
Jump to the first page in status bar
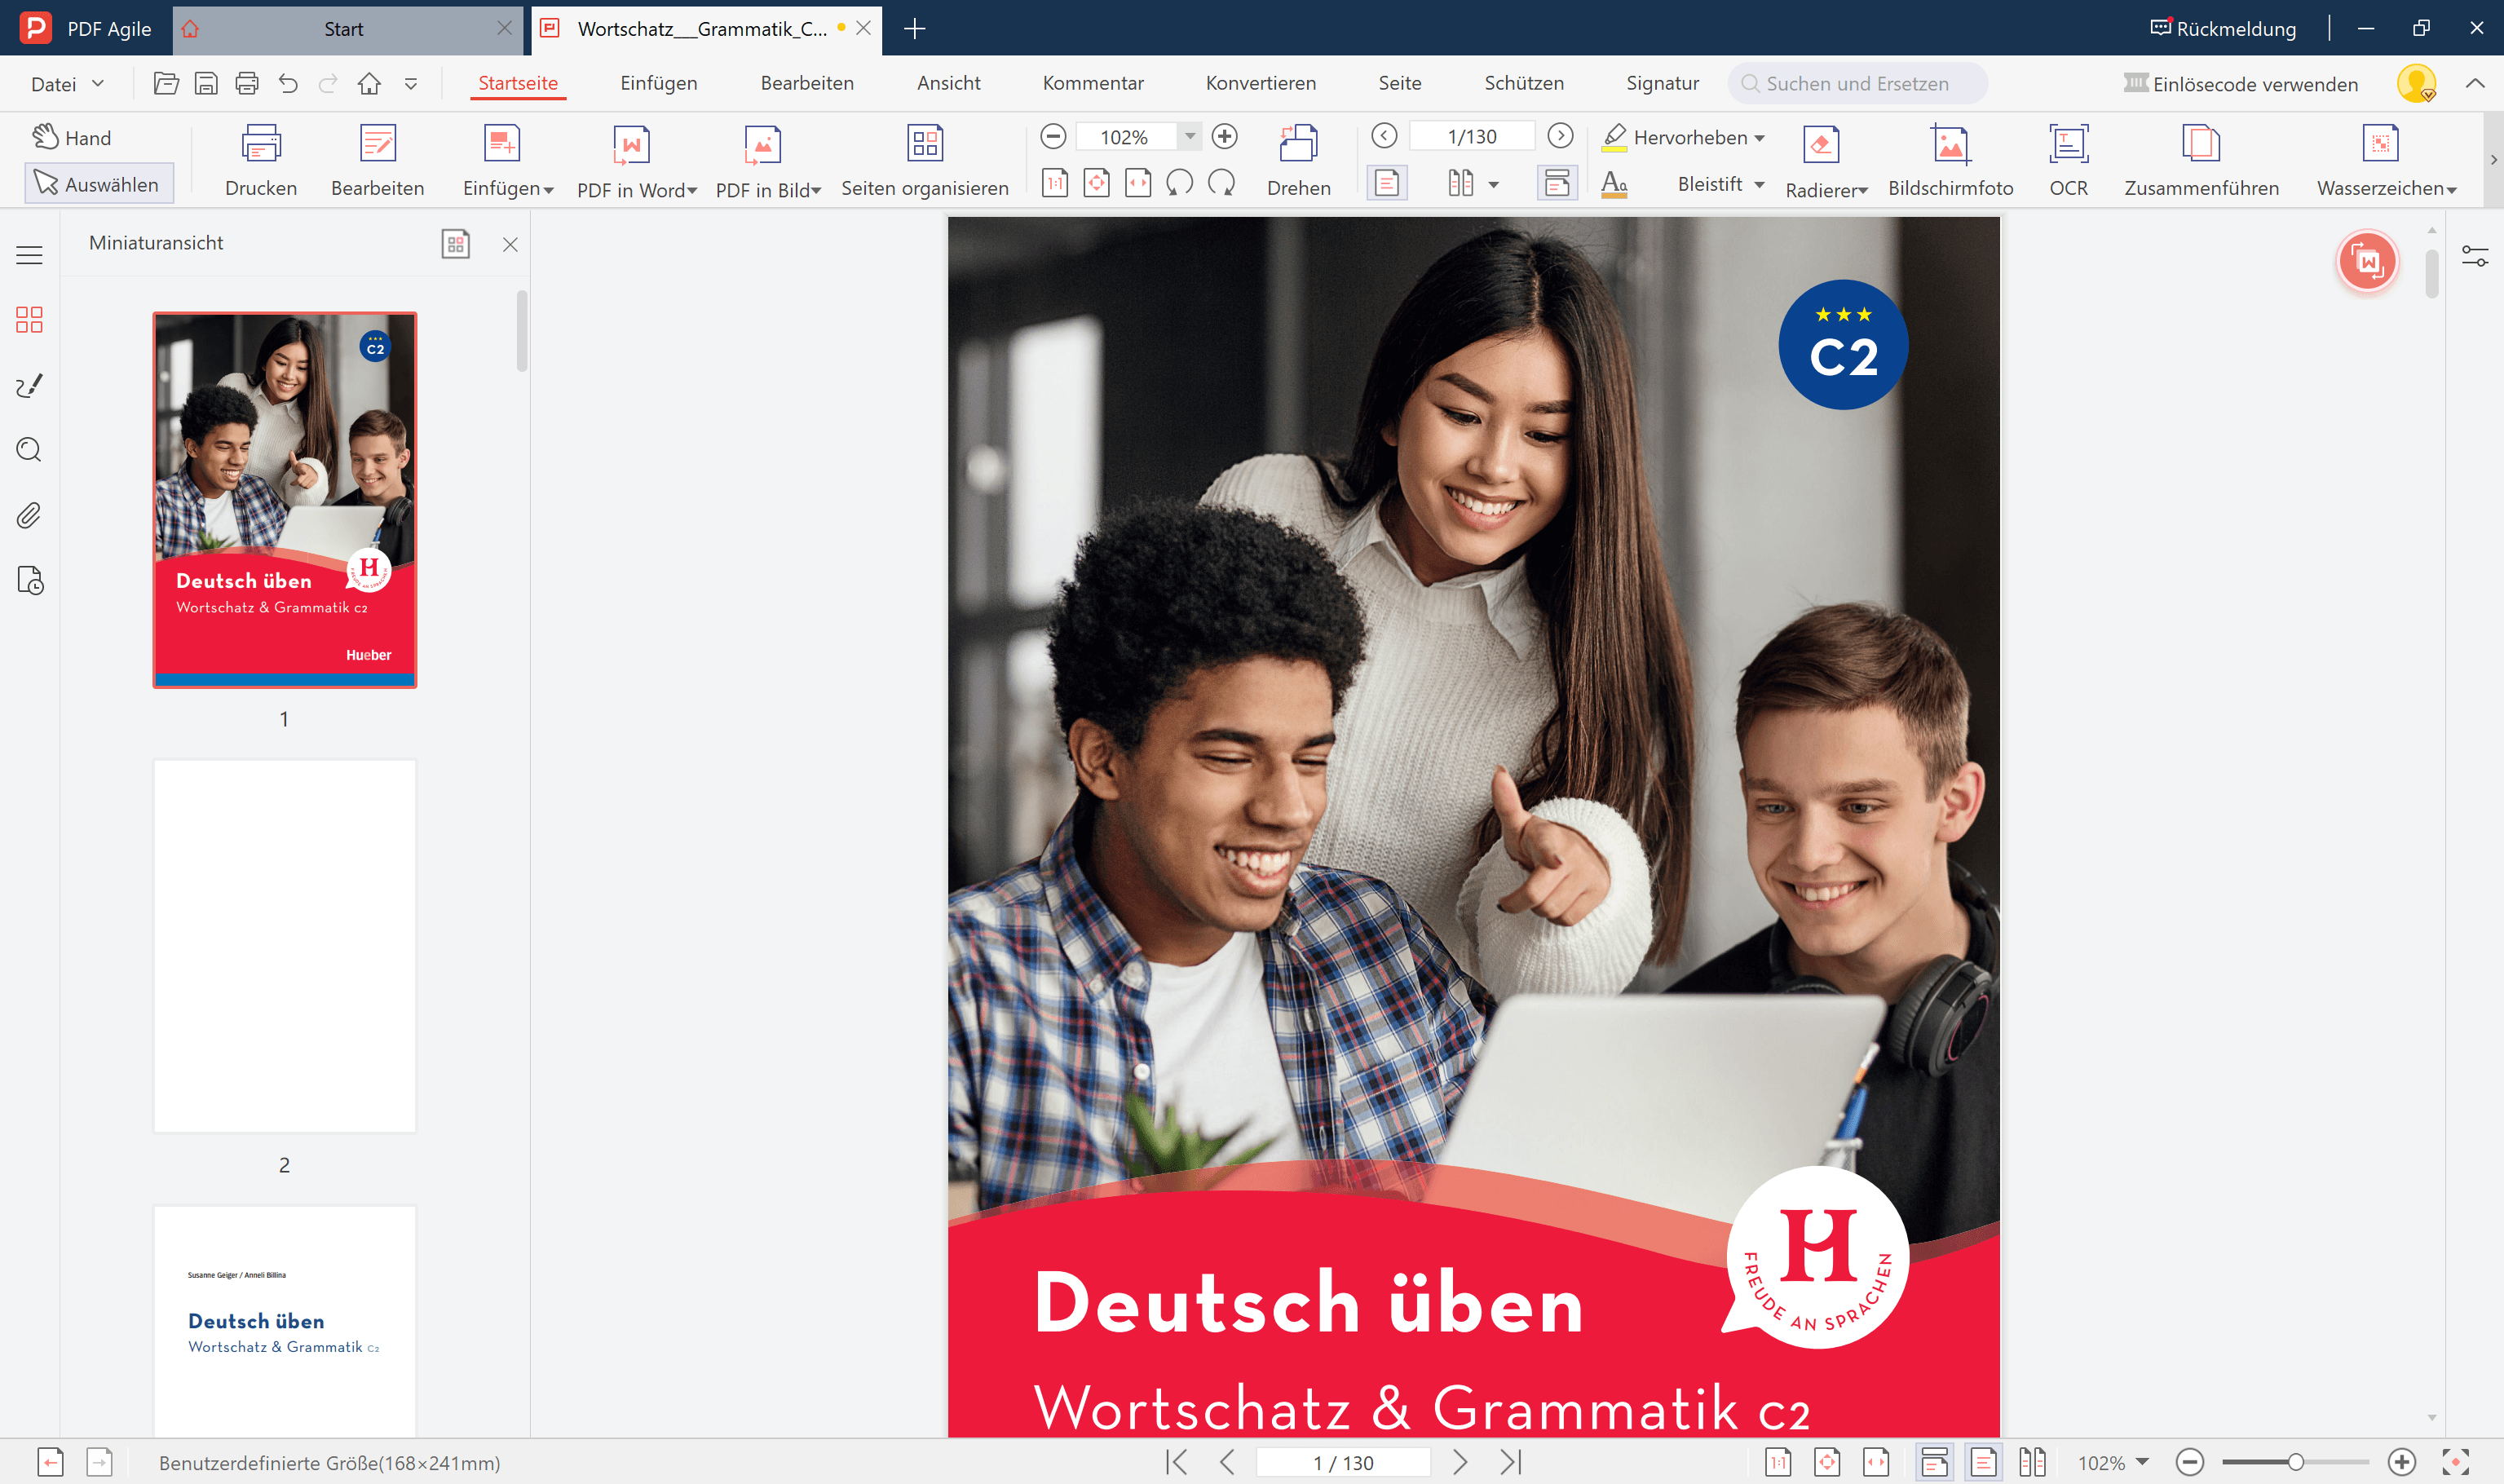(x=1177, y=1462)
